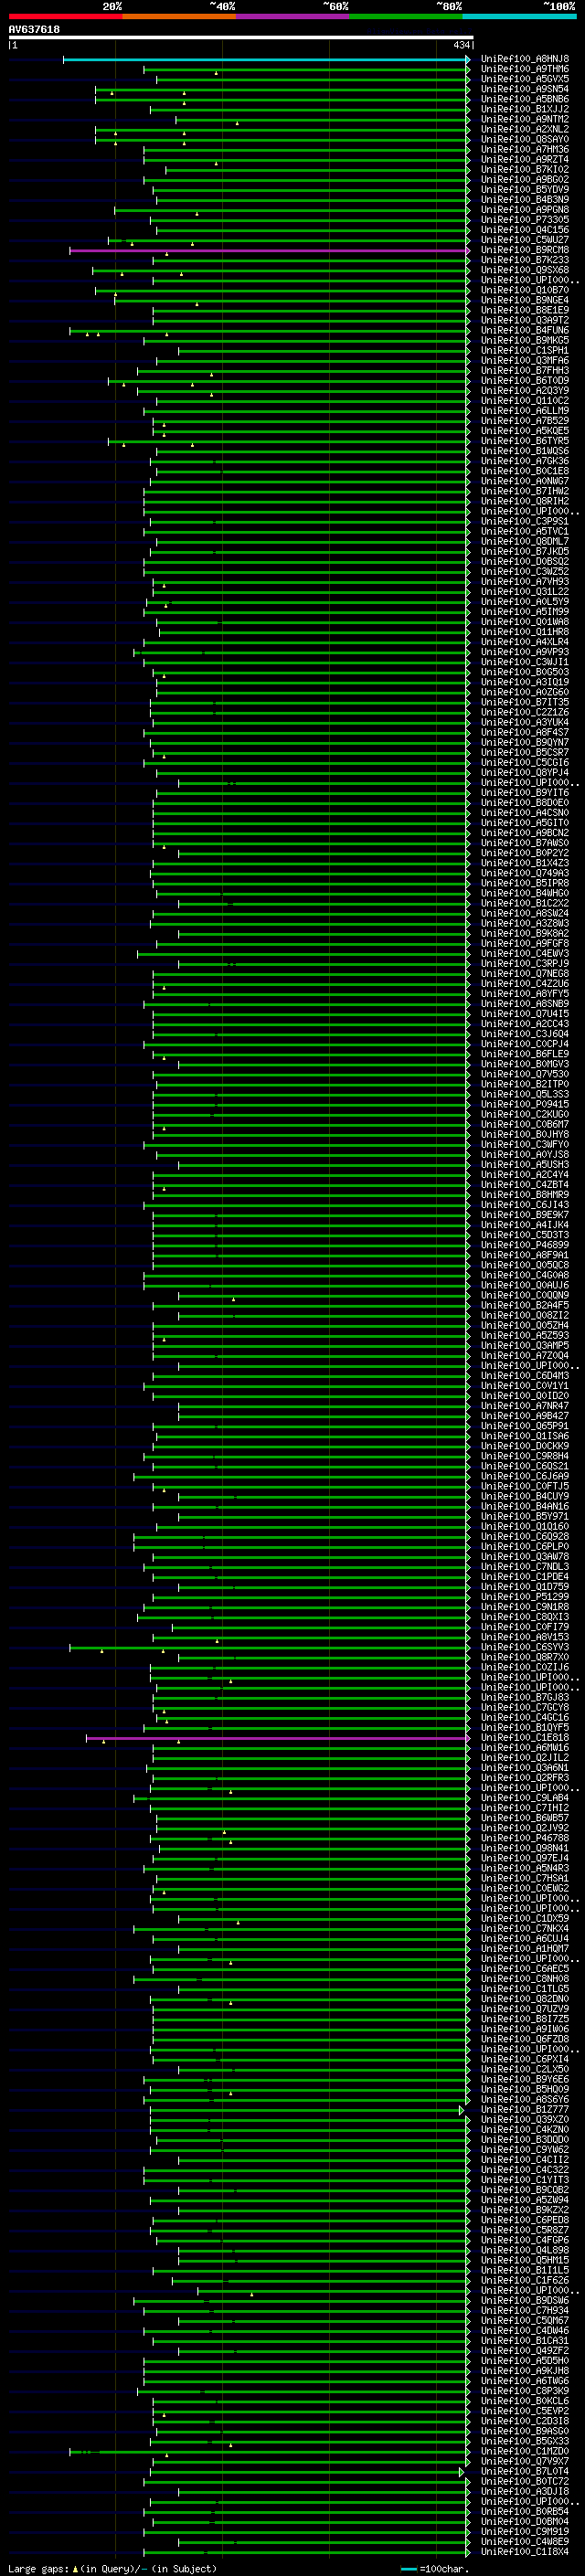This screenshot has width=585, height=2576.
Task: Select the UniRef100_Q8YPJ4 label
Action: tap(525, 773)
